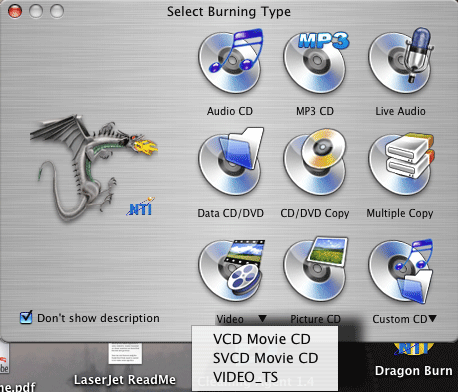Choose SVCD Movie CD from menu

point(265,358)
